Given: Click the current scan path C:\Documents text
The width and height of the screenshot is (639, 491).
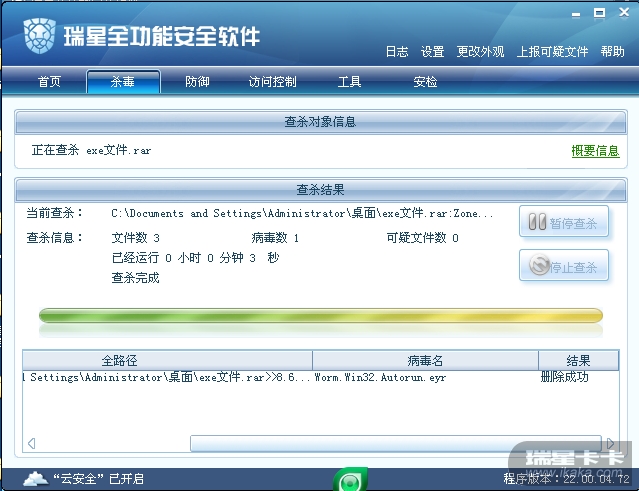Looking at the screenshot, I should [302, 213].
